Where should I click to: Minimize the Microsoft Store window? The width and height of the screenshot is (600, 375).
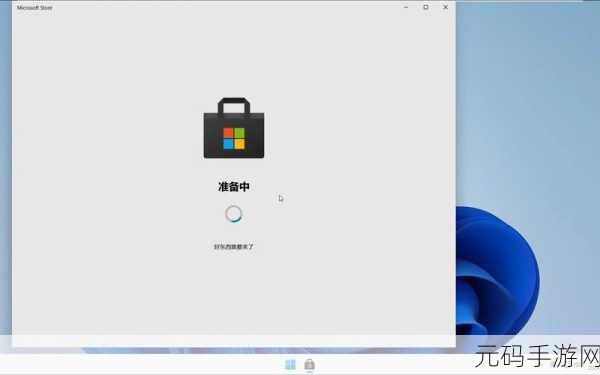406,7
